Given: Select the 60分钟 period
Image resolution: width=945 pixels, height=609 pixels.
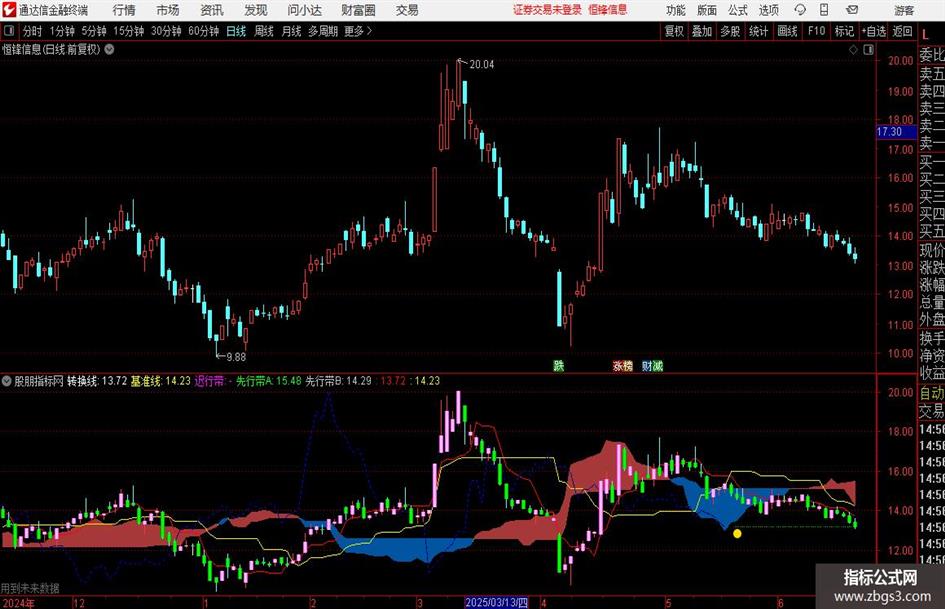Looking at the screenshot, I should pyautogui.click(x=204, y=31).
